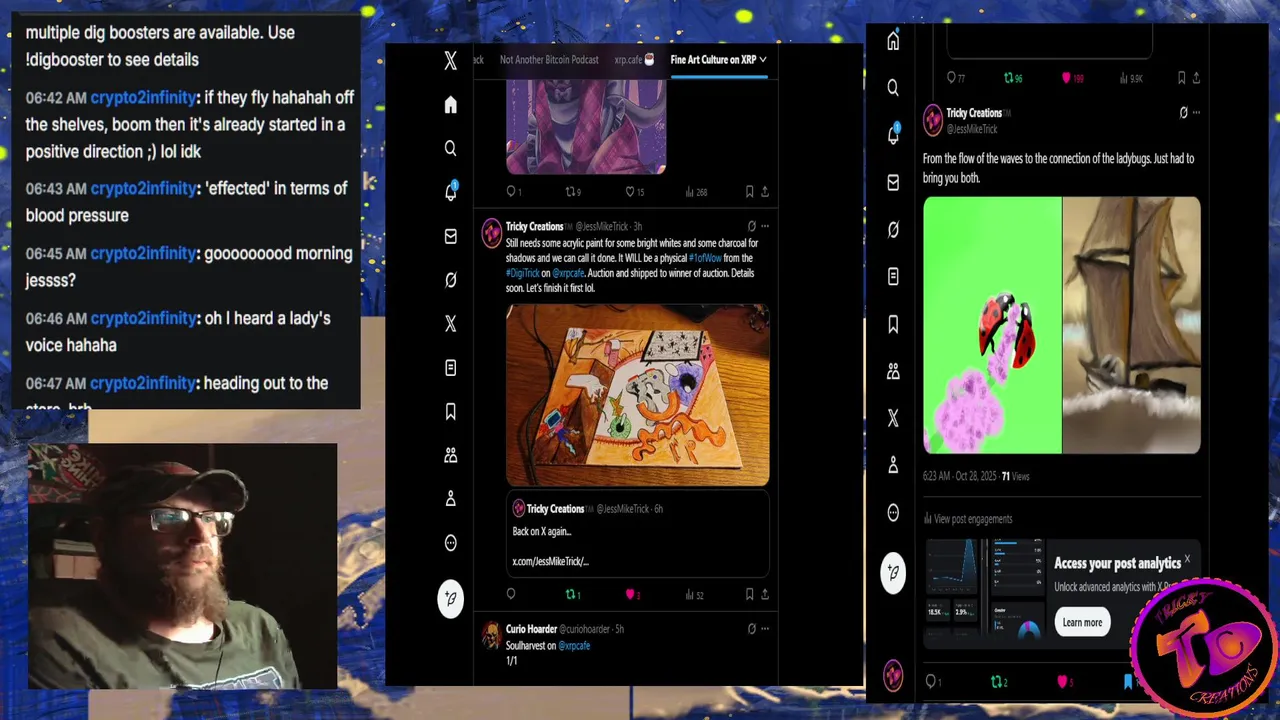Open Bookmarks in the feed window sidebar
Image resolution: width=1280 pixels, height=720 pixels.
450,411
